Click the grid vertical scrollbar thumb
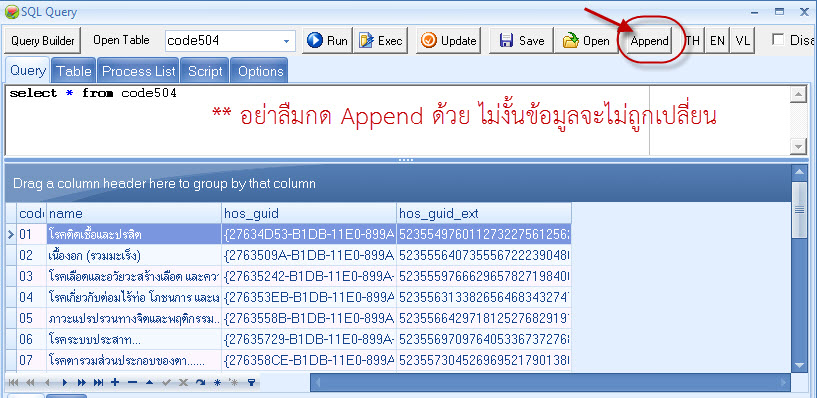The width and height of the screenshot is (817, 398). (799, 209)
